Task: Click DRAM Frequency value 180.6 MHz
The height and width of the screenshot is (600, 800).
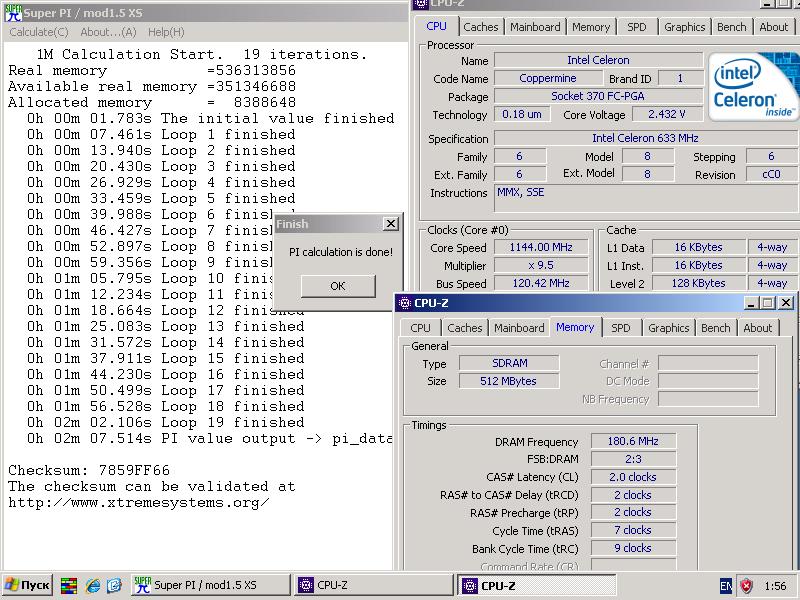Action: (x=633, y=441)
